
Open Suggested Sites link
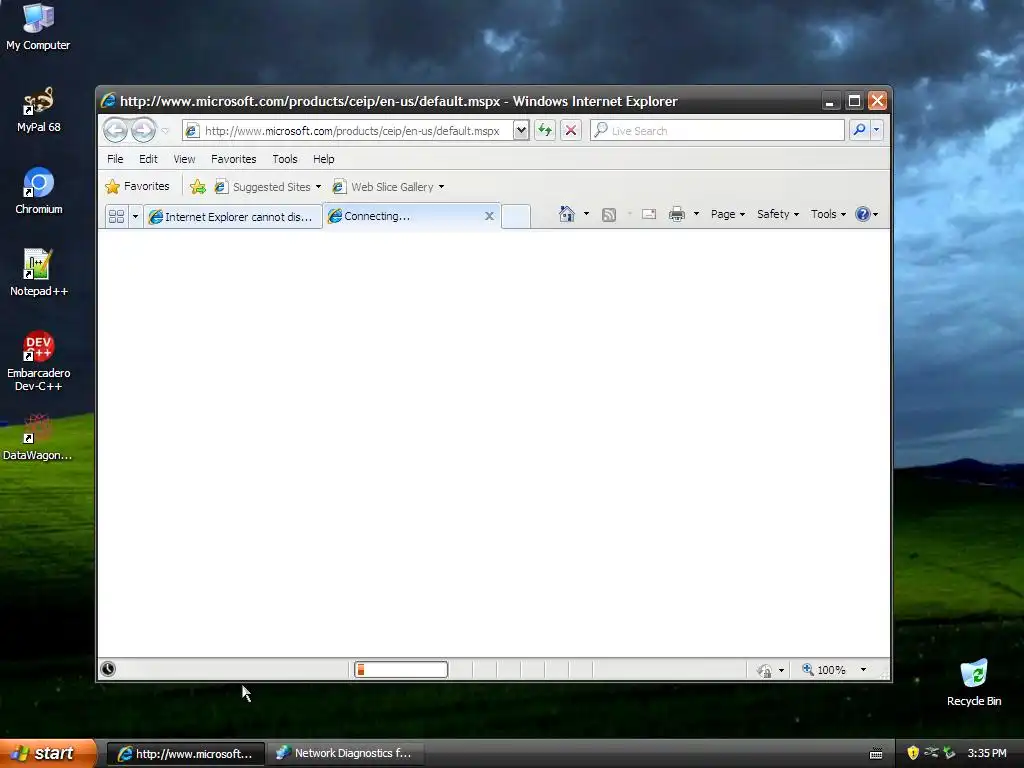pos(268,187)
